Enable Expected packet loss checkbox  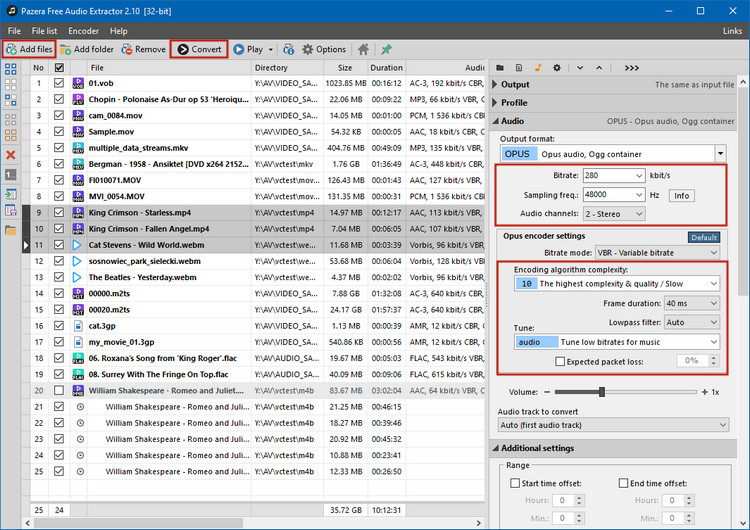point(560,362)
